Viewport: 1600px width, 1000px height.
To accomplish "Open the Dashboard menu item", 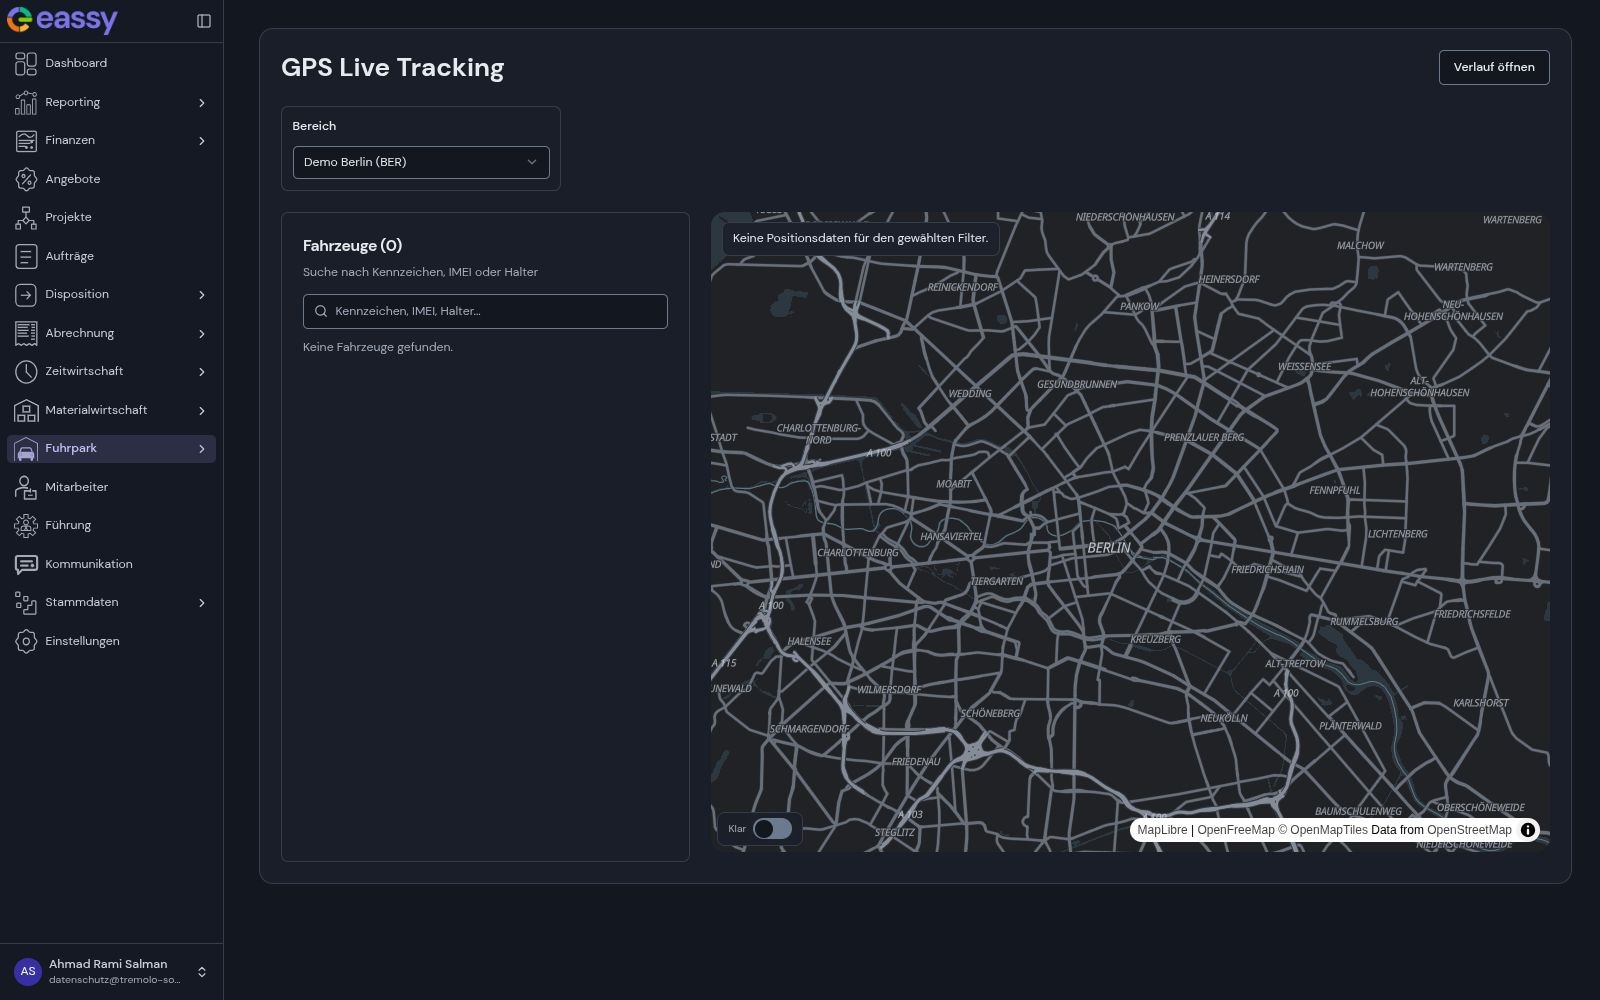I will click(x=111, y=63).
